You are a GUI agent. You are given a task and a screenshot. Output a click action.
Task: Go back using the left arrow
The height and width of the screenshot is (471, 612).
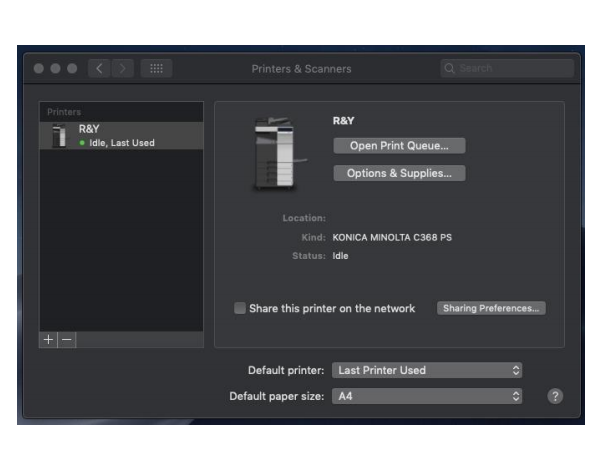point(99,69)
